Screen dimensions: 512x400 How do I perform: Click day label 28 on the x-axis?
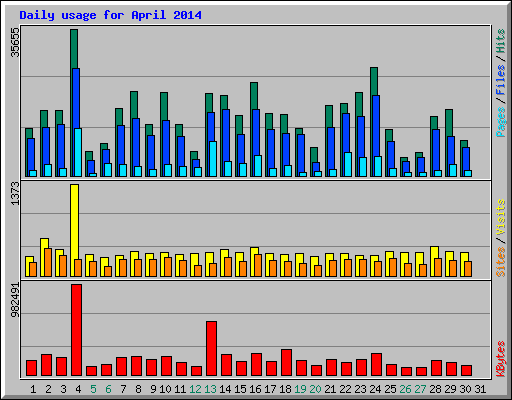(435, 389)
